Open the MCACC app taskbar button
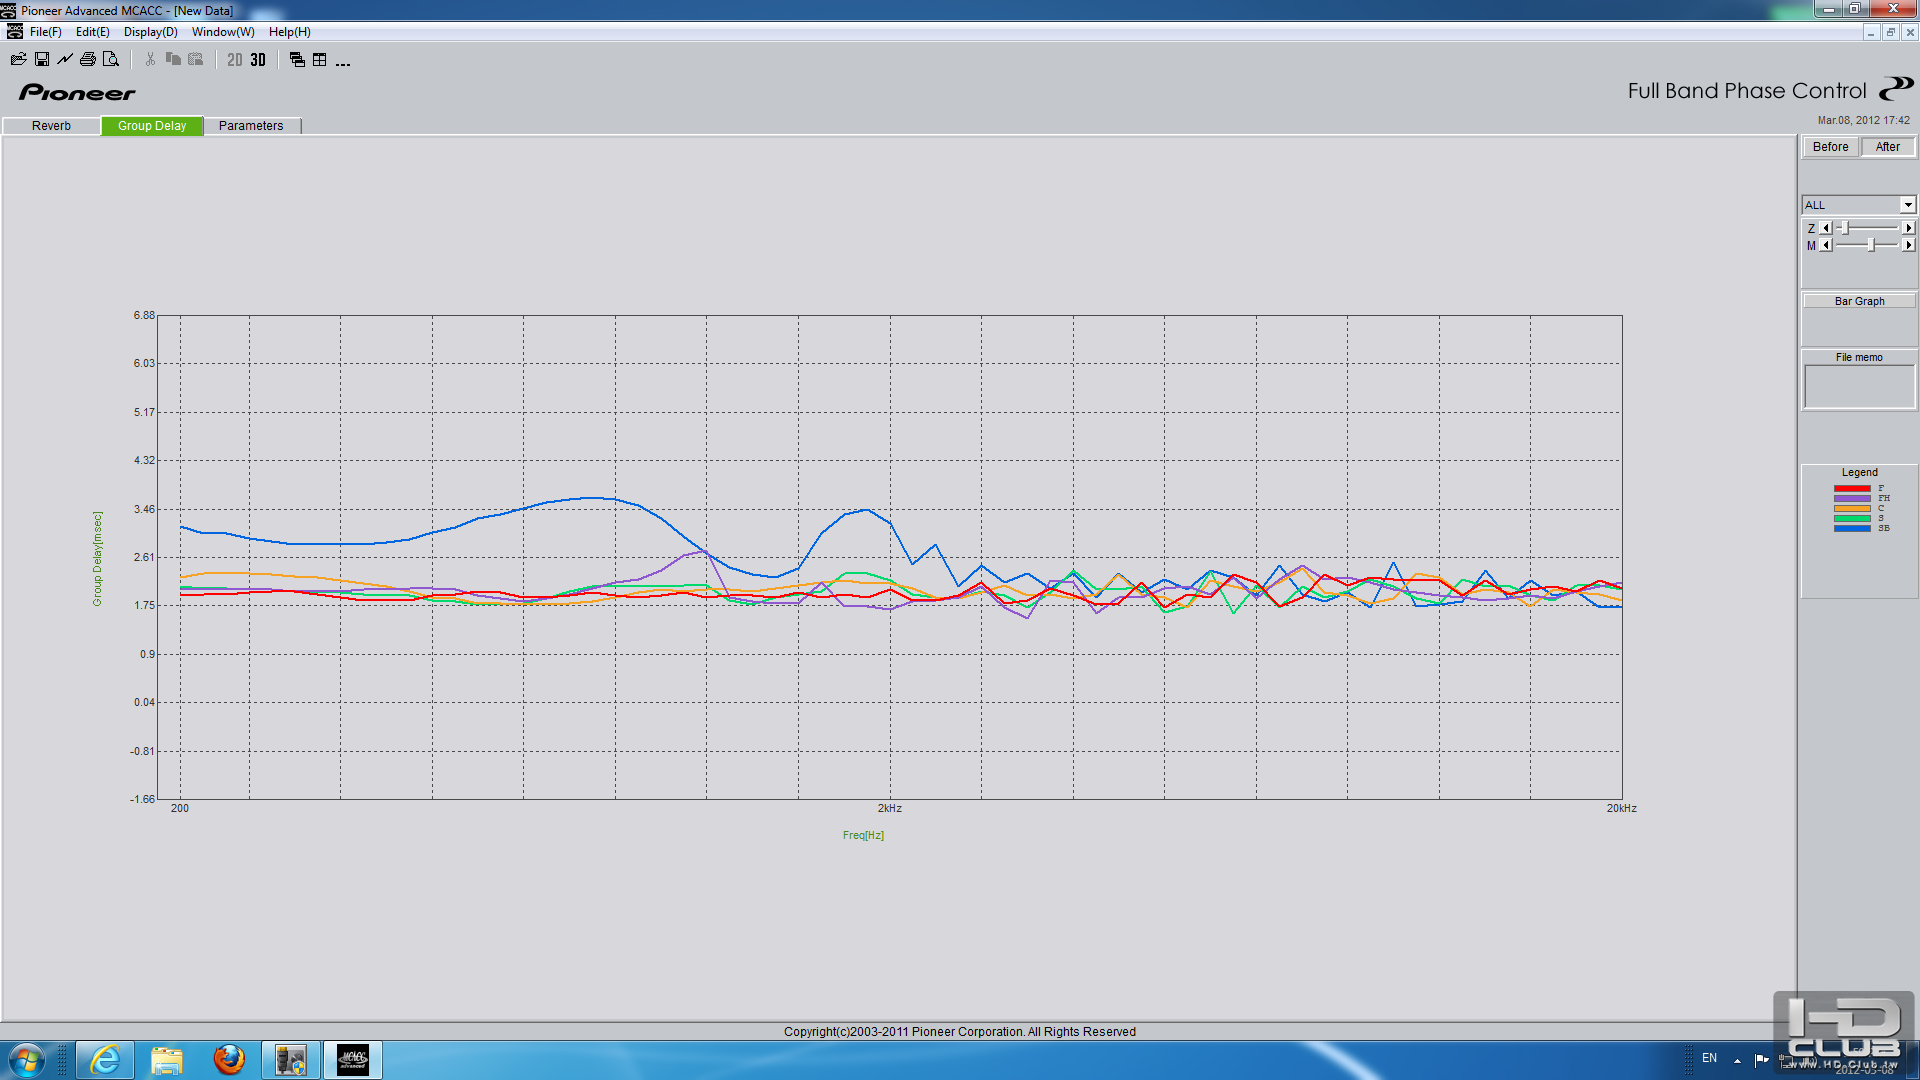This screenshot has width=1920, height=1080. (x=353, y=1060)
